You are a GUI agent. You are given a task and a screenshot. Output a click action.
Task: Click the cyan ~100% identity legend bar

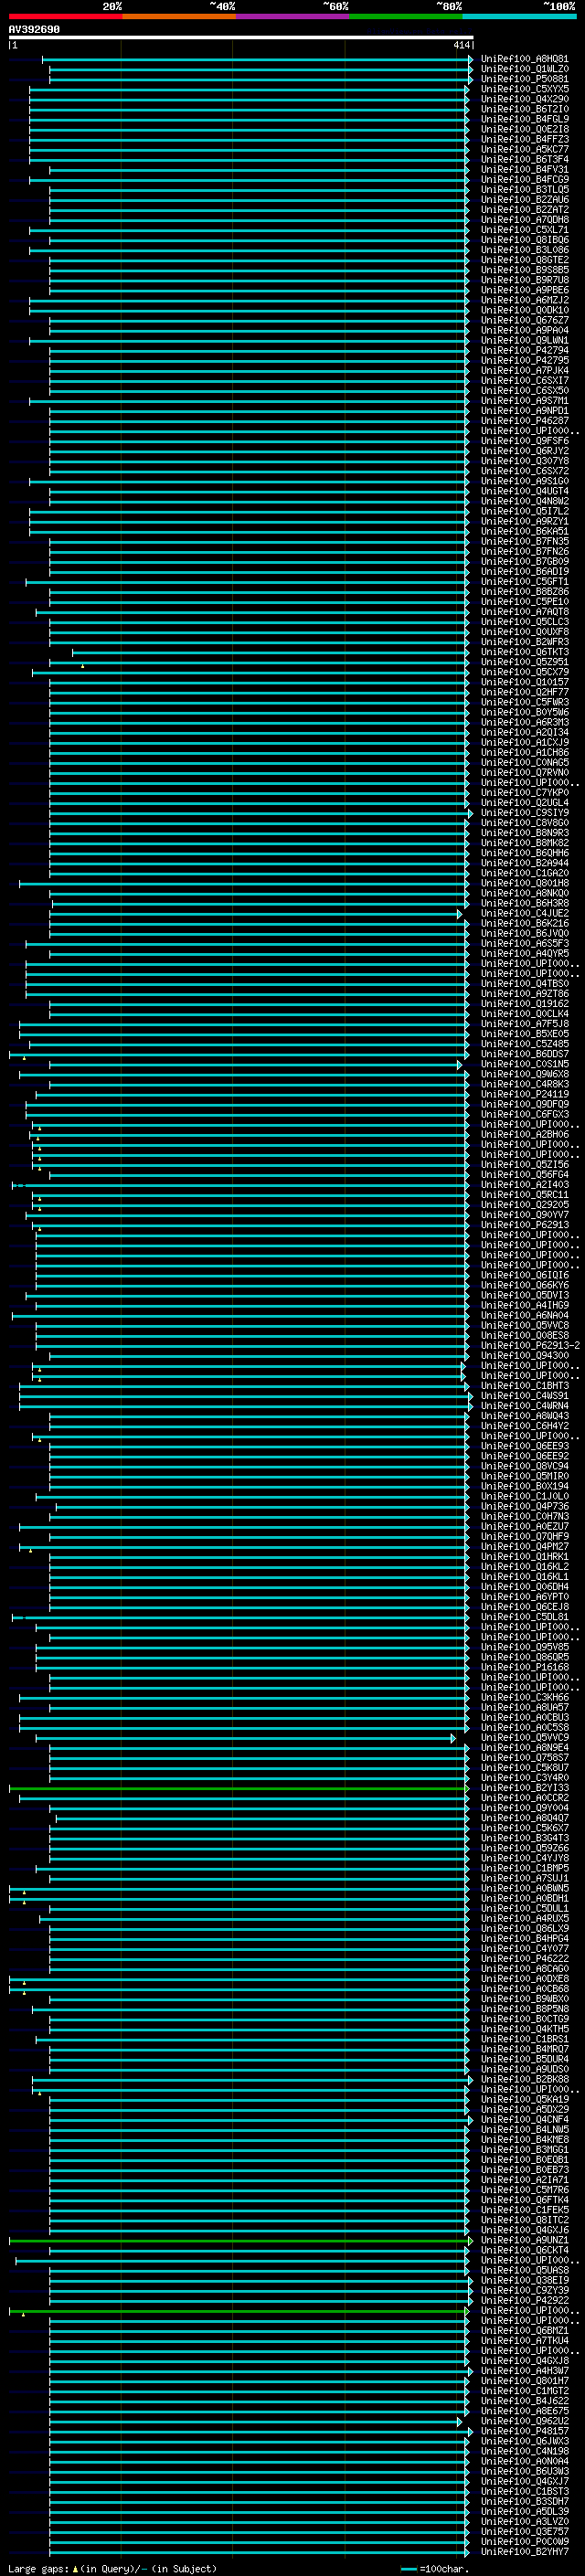(x=519, y=16)
